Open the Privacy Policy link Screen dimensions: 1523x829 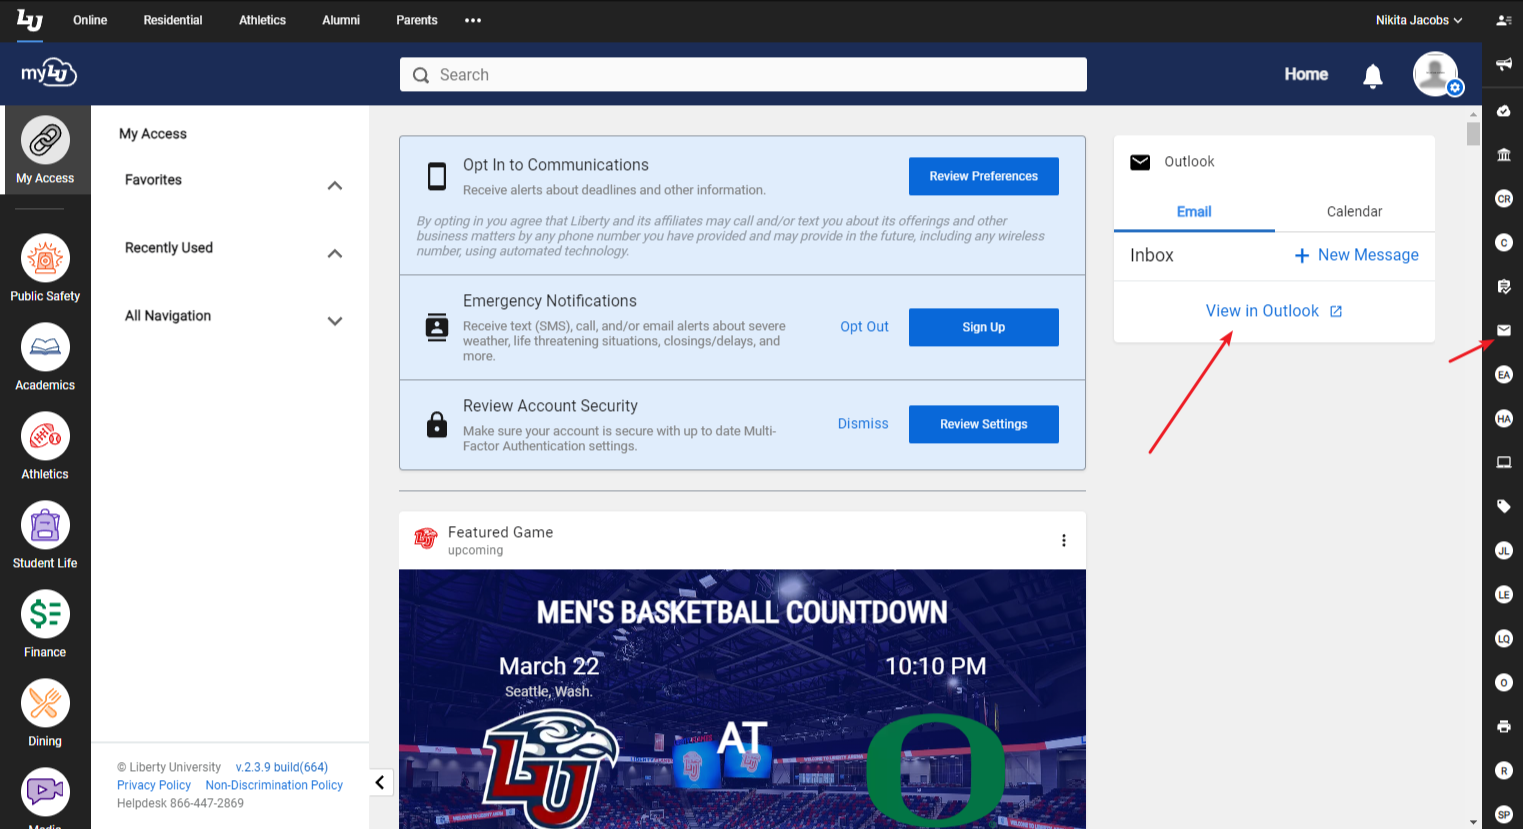[x=154, y=785]
